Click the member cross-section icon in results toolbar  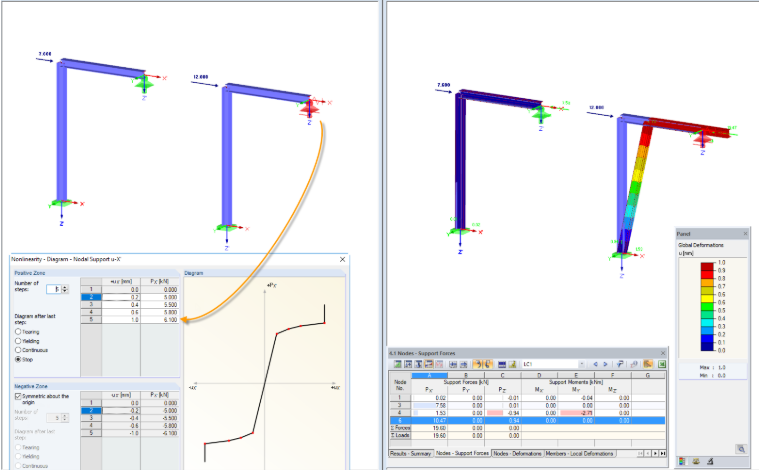[x=418, y=364]
